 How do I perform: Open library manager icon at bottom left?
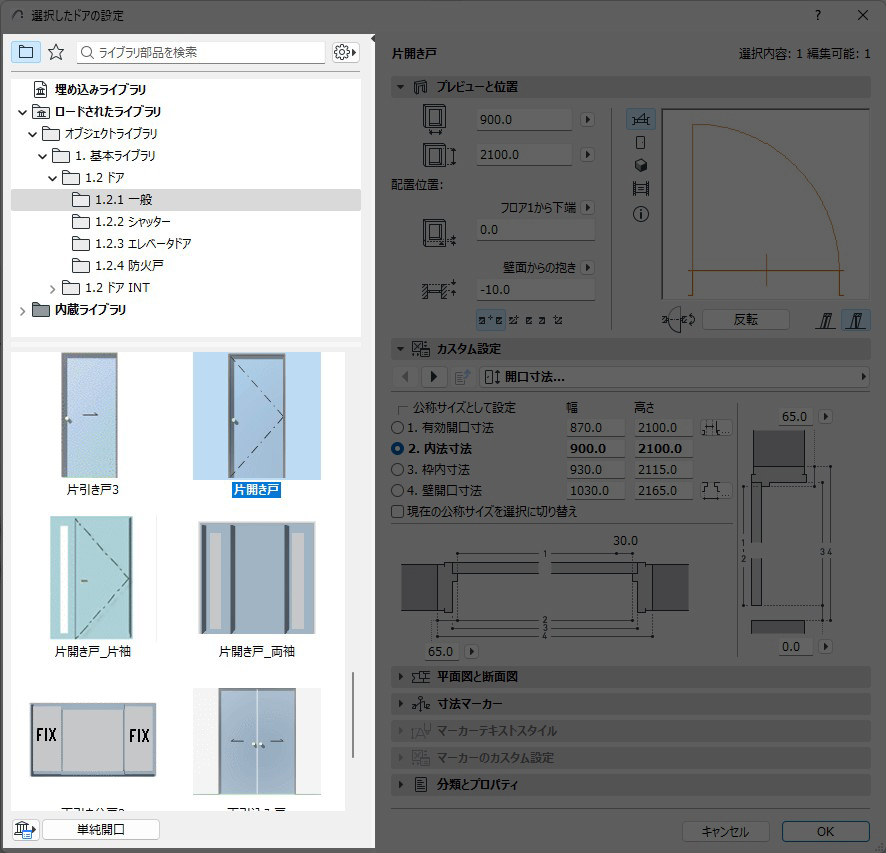tap(24, 829)
